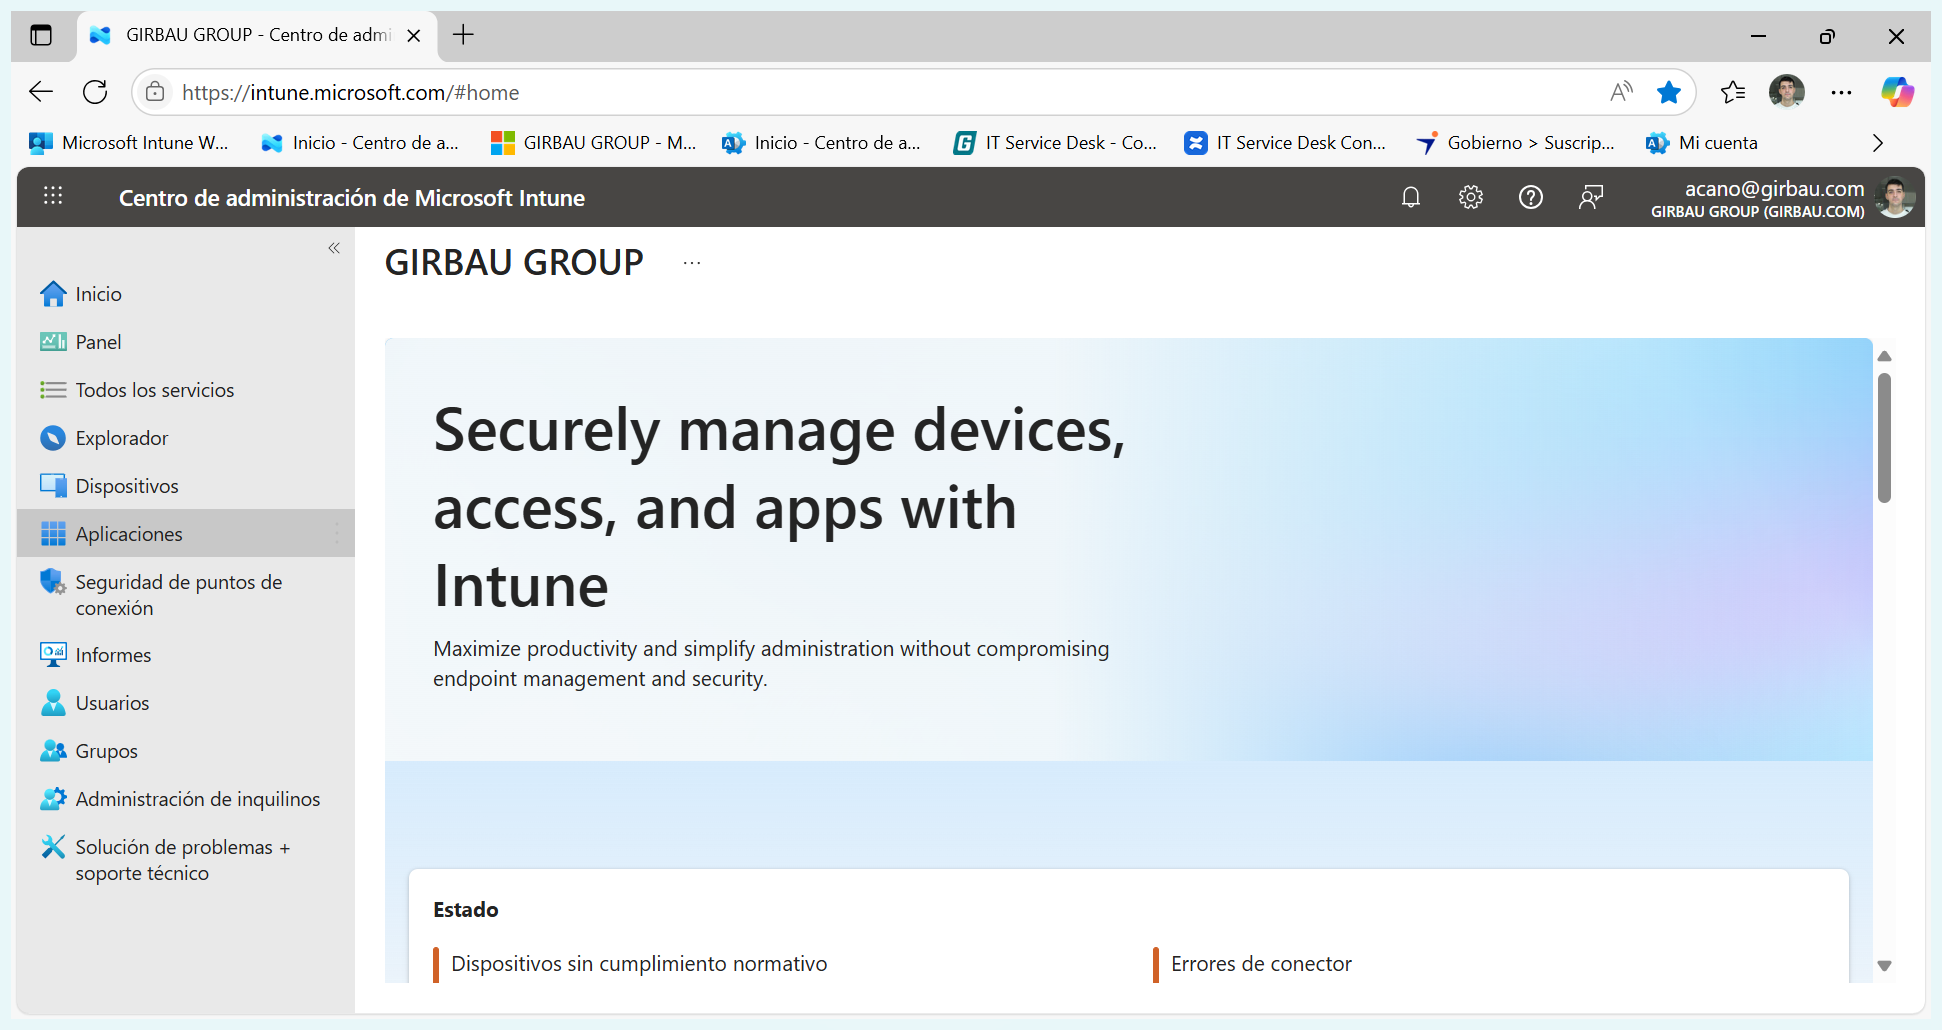The image size is (1942, 1030).
Task: Open Edge settings and more menu
Action: click(x=1841, y=92)
